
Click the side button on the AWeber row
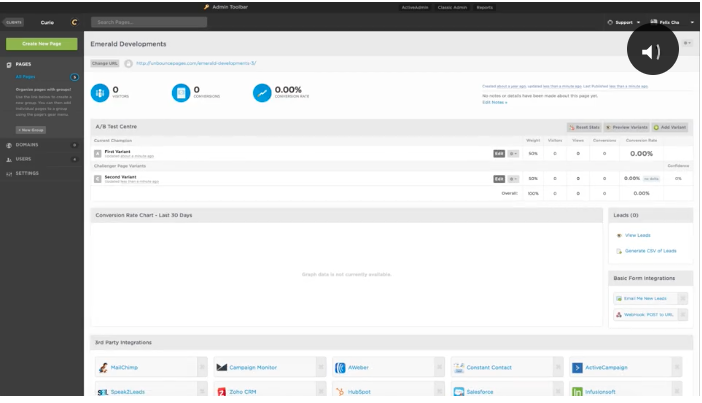440,367
